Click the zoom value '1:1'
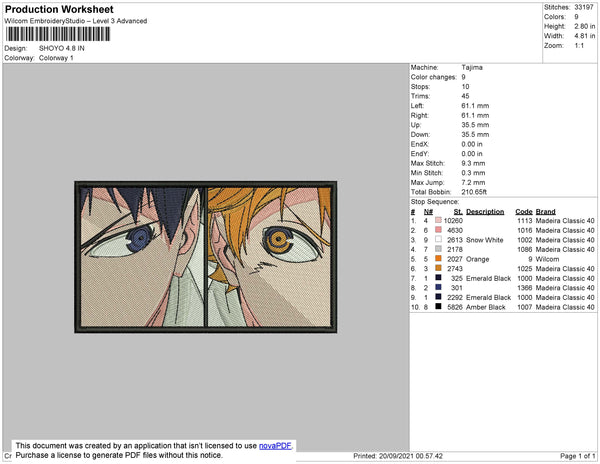This screenshot has width=600, height=464. (579, 46)
